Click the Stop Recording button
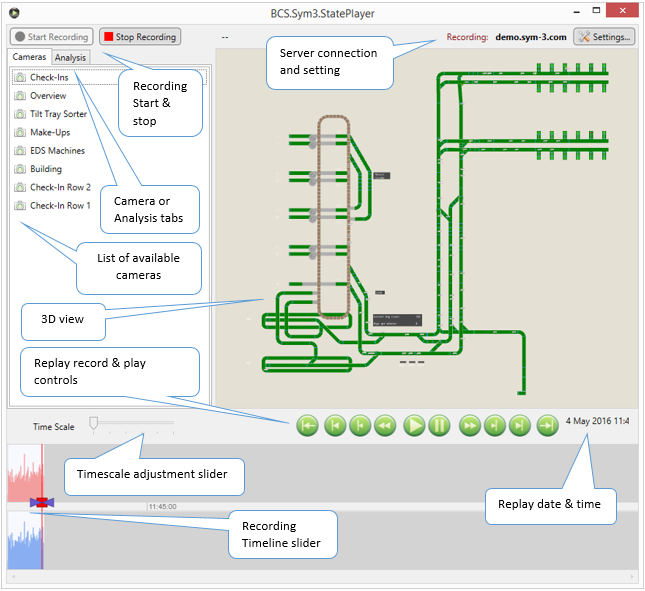Viewport: 645px width, 591px height. 139,37
